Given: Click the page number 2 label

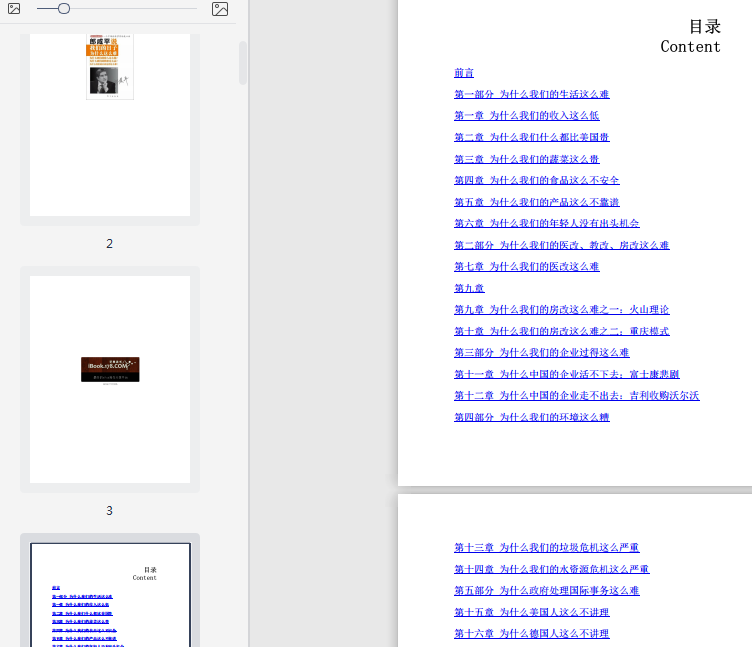Looking at the screenshot, I should tap(109, 244).
